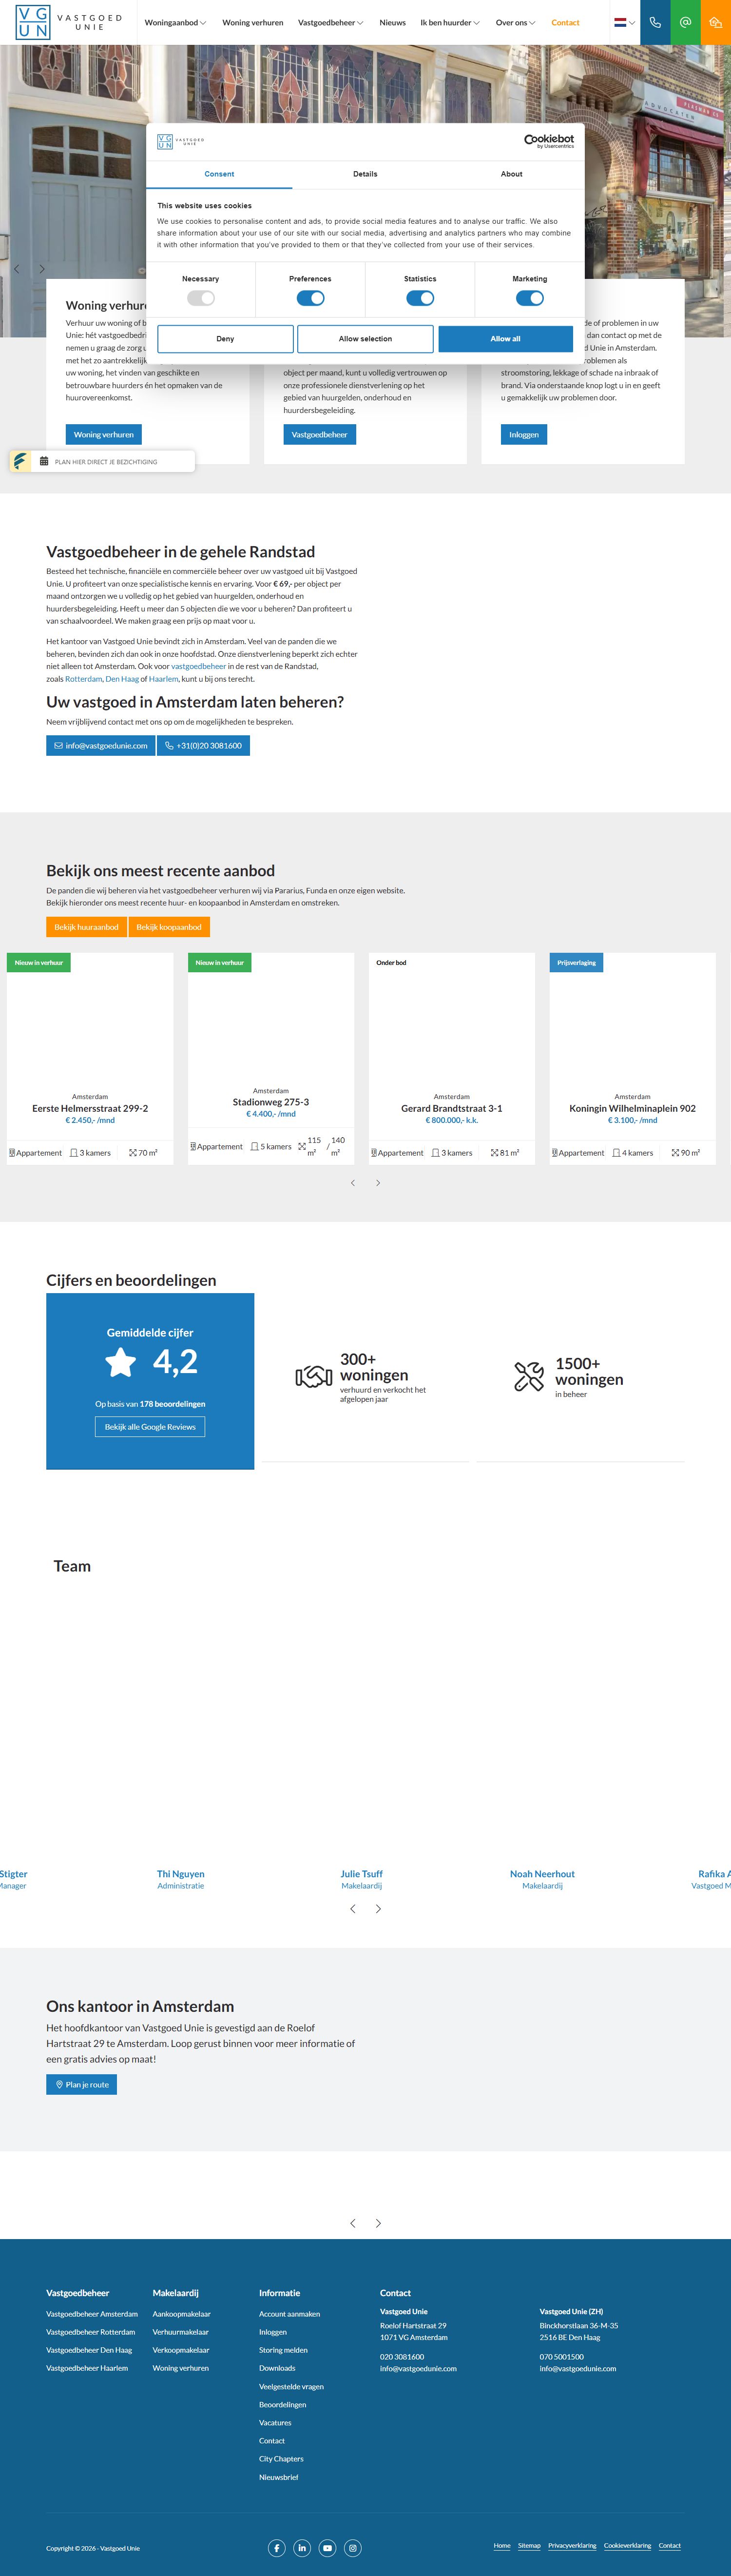The width and height of the screenshot is (731, 2576).
Task: Disable the Preferences cookie toggle
Action: [x=310, y=298]
